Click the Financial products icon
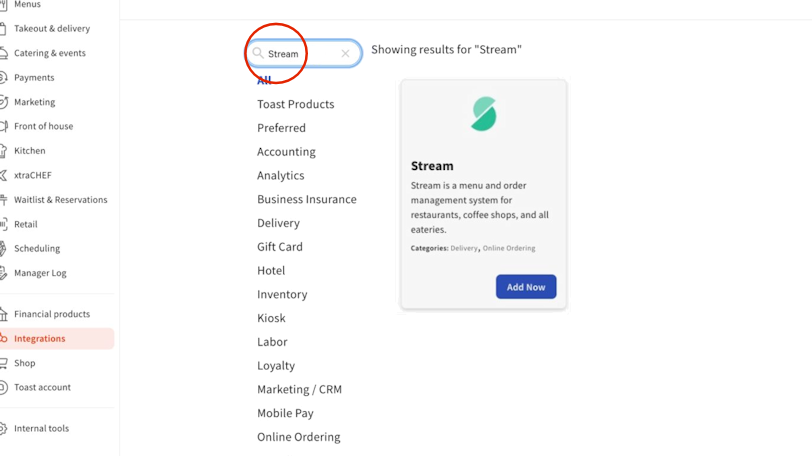Screen dimensions: 812x456 coord(3,314)
